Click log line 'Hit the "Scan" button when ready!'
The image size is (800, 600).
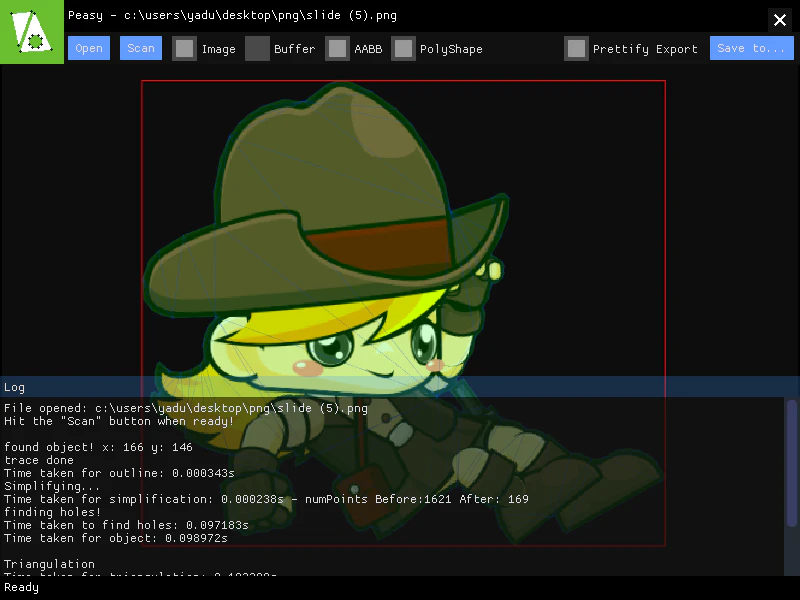[118, 421]
